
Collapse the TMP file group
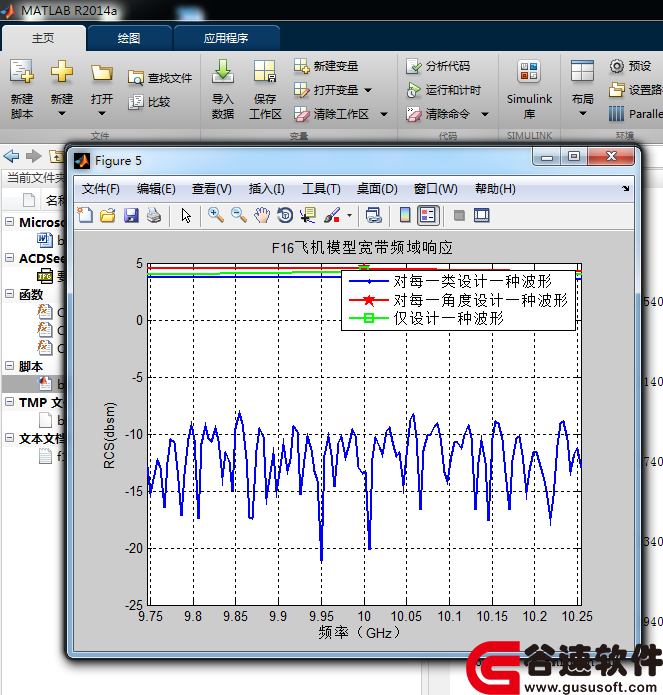(x=9, y=402)
